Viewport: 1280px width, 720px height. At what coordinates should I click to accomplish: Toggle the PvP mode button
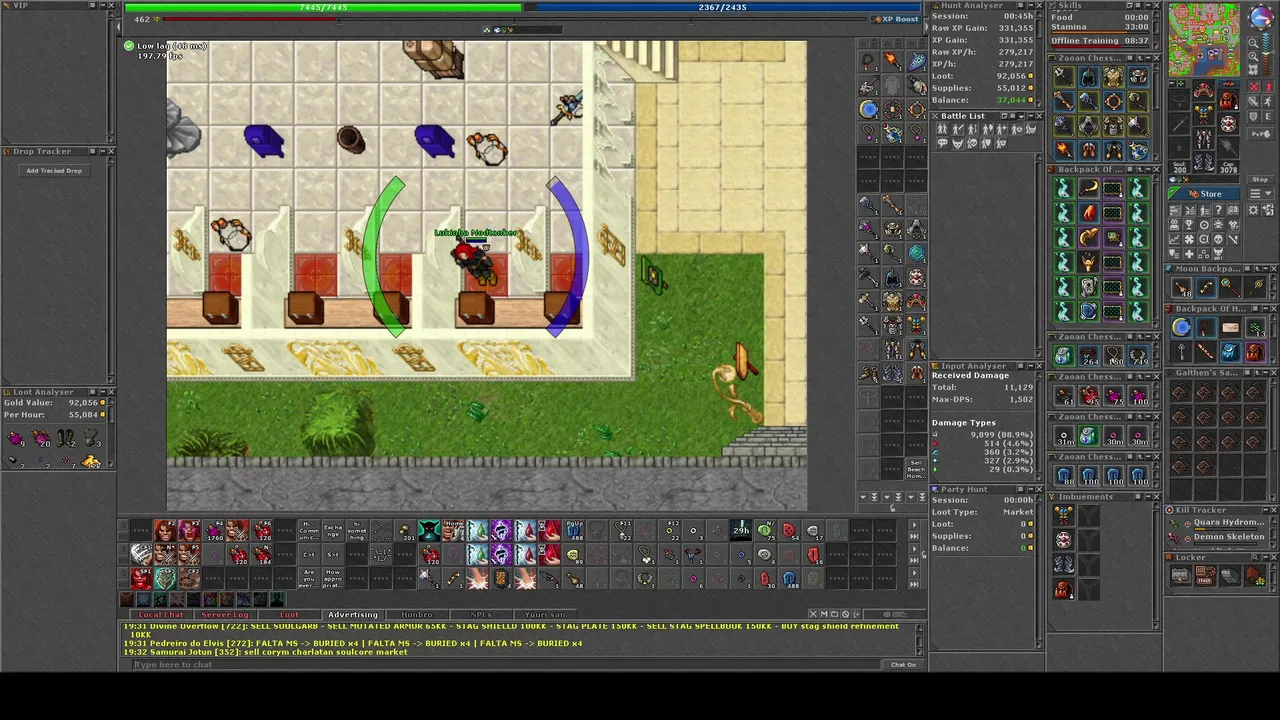(1260, 134)
